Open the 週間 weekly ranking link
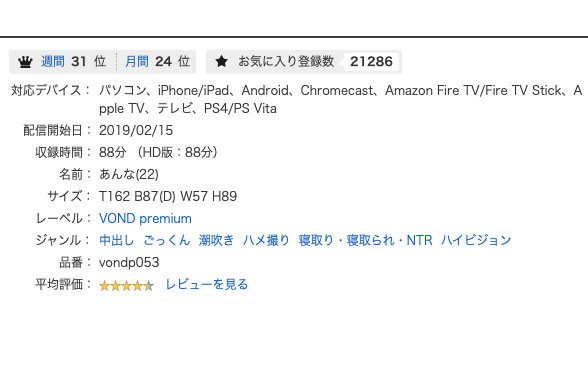Viewport: 588px width, 386px height. coord(53,61)
